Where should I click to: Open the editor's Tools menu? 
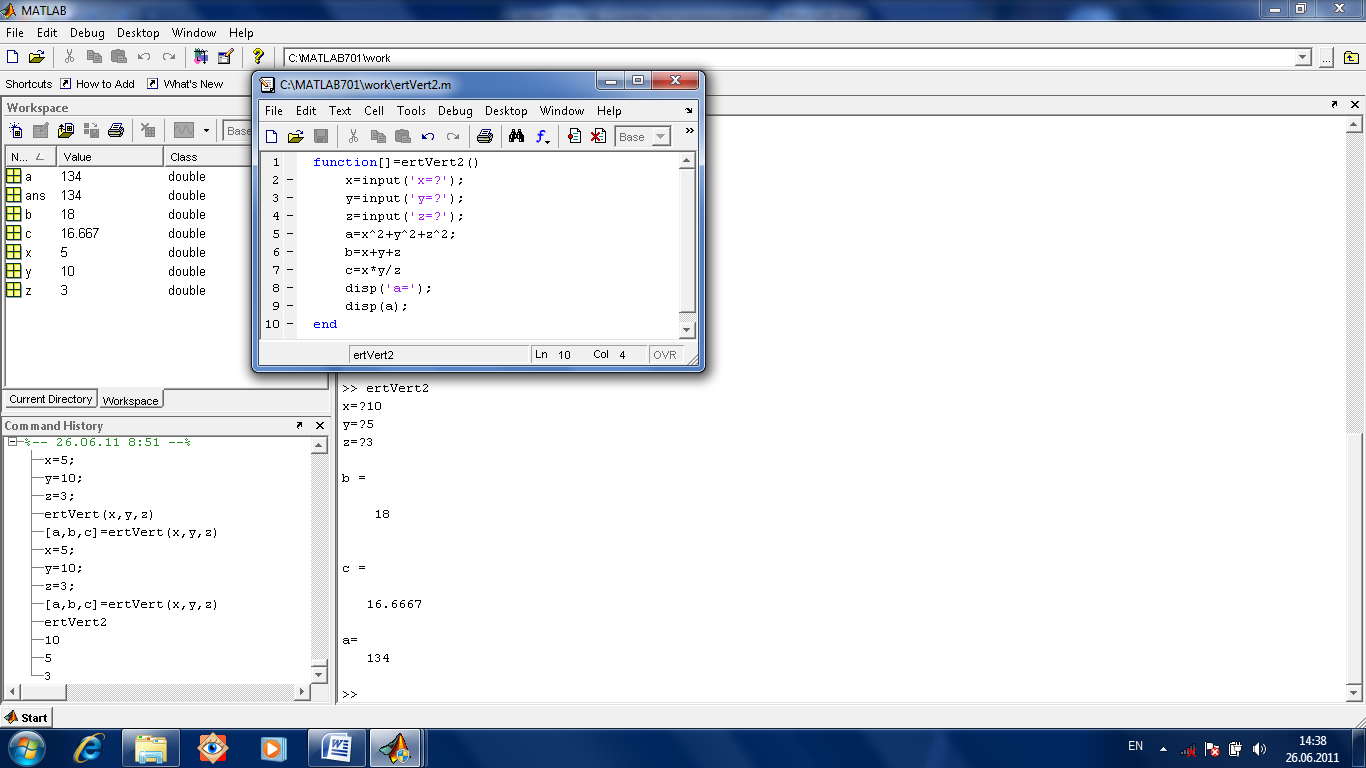[411, 111]
